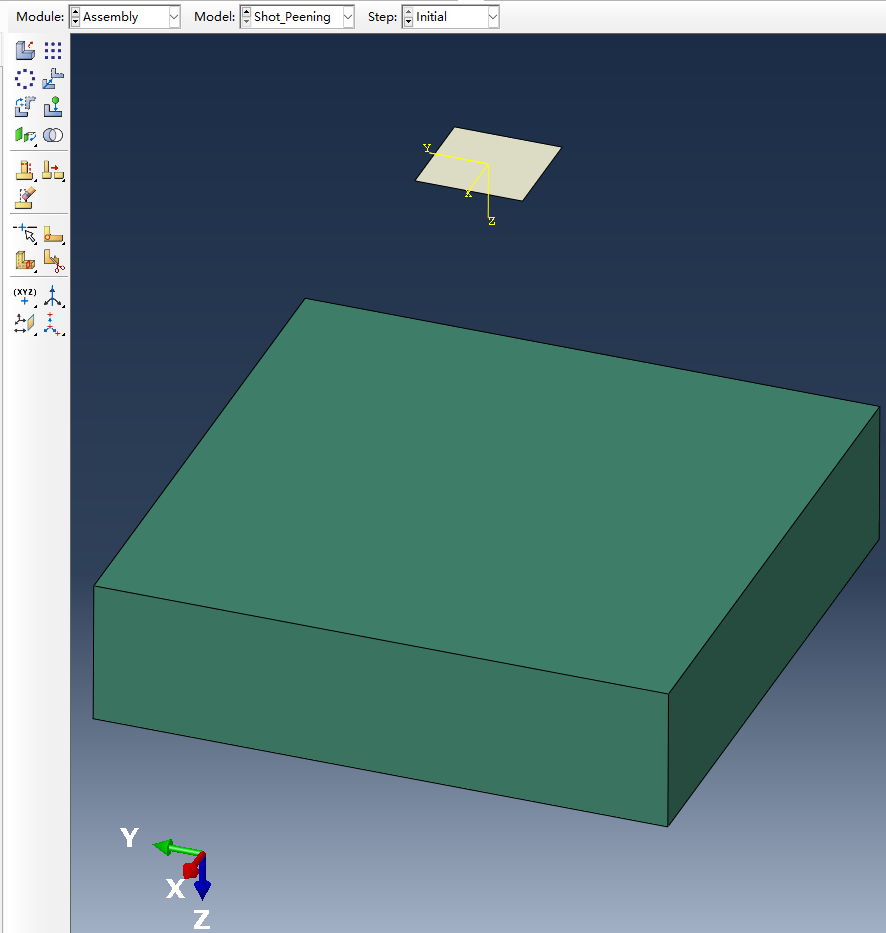The image size is (886, 933).
Task: Select the Create Datum Axis tool
Action: tap(53, 296)
